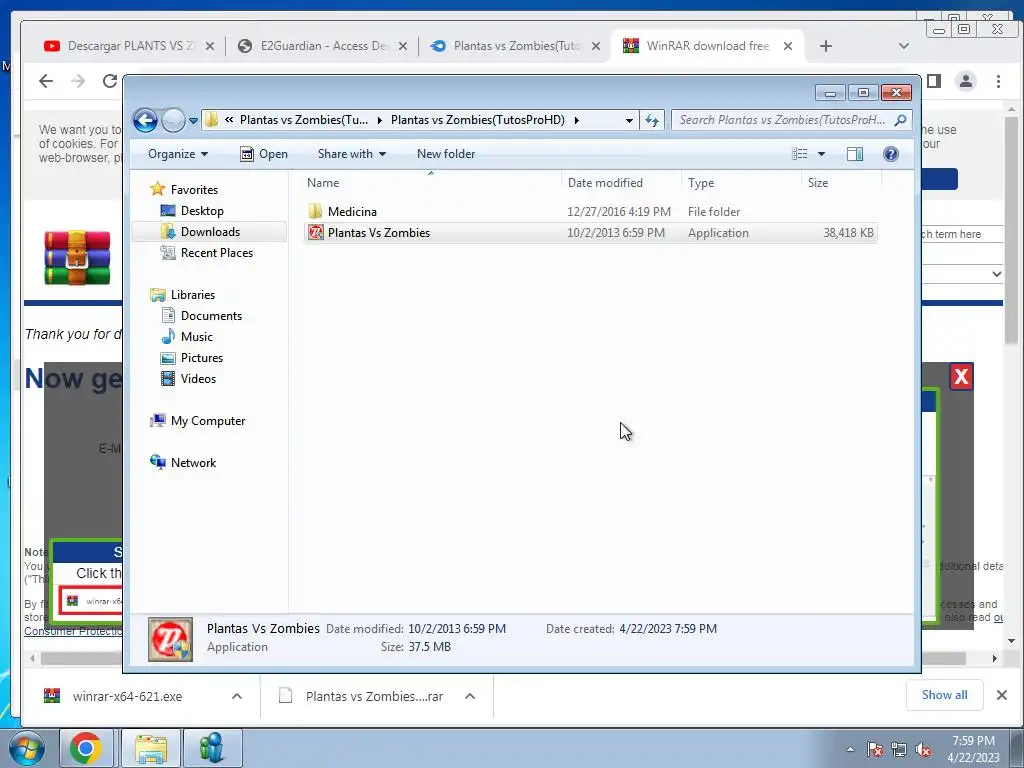This screenshot has width=1024, height=768.
Task: Open Chrome tab search chevron
Action: click(x=904, y=46)
